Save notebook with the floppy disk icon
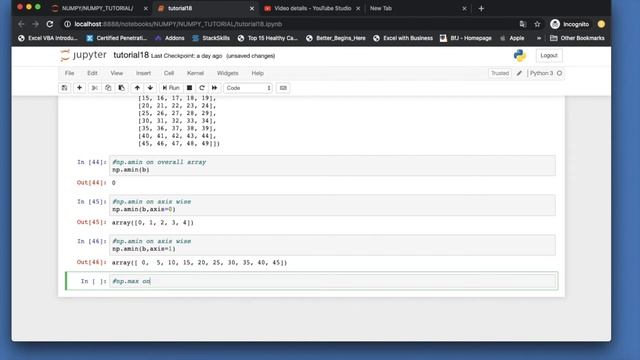This screenshot has height=360, width=640. 64,88
